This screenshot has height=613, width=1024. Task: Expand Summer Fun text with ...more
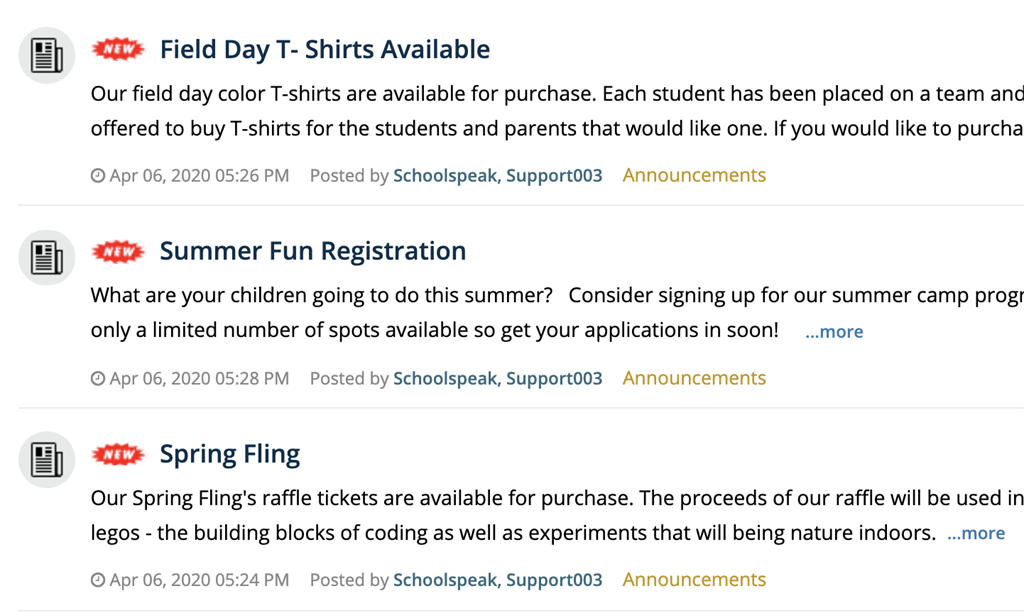(834, 332)
